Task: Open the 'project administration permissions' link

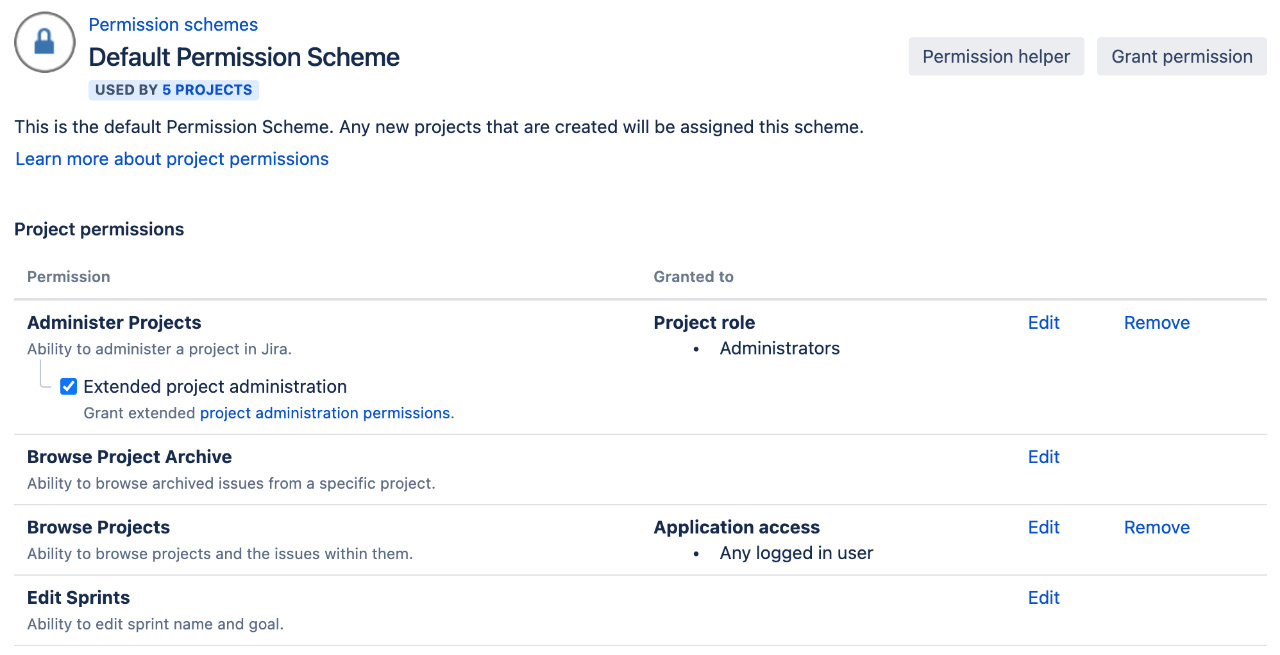Action: click(x=325, y=412)
